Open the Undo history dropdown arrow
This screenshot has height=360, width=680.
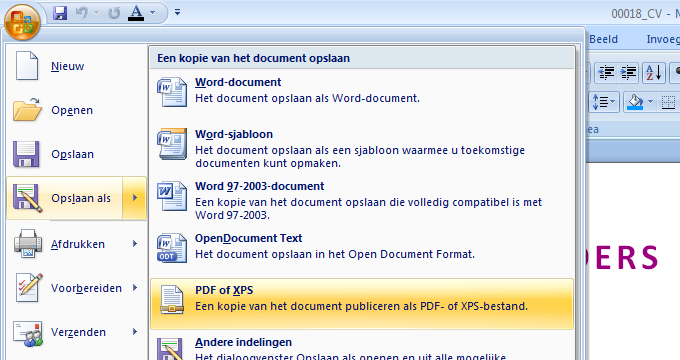click(97, 13)
